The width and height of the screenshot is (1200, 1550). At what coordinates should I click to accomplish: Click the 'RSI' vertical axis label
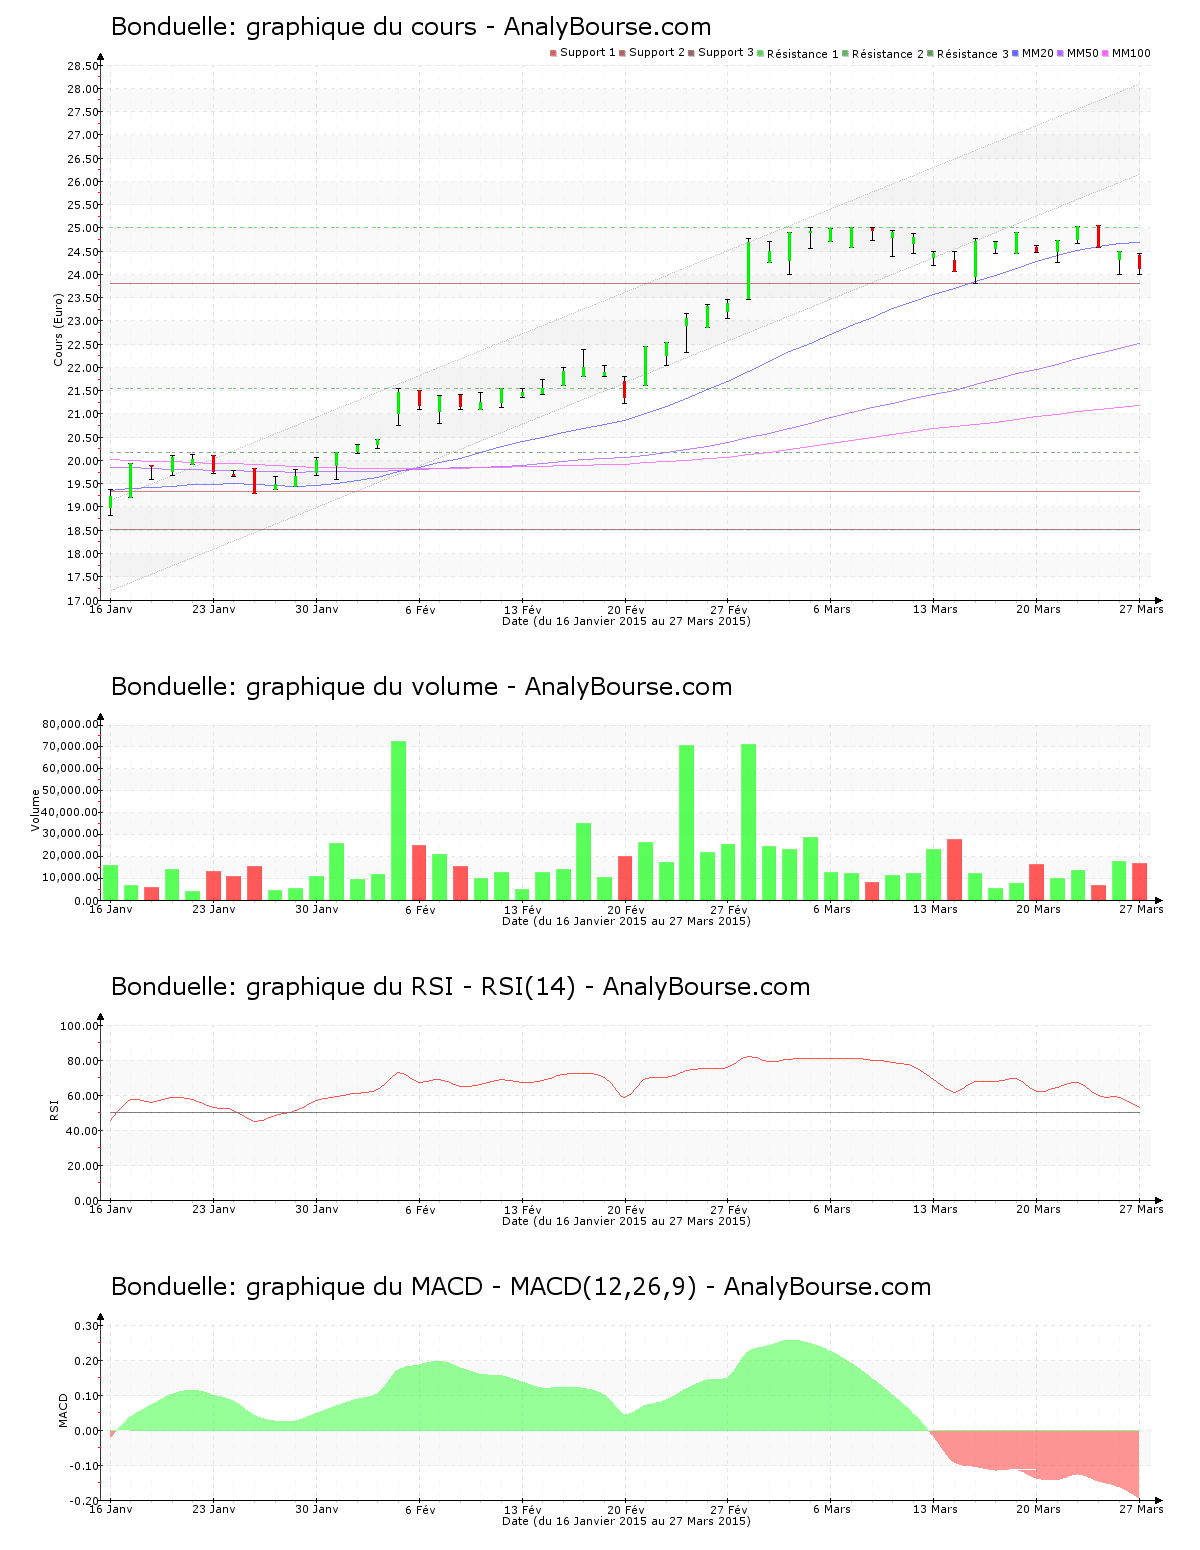53,1109
